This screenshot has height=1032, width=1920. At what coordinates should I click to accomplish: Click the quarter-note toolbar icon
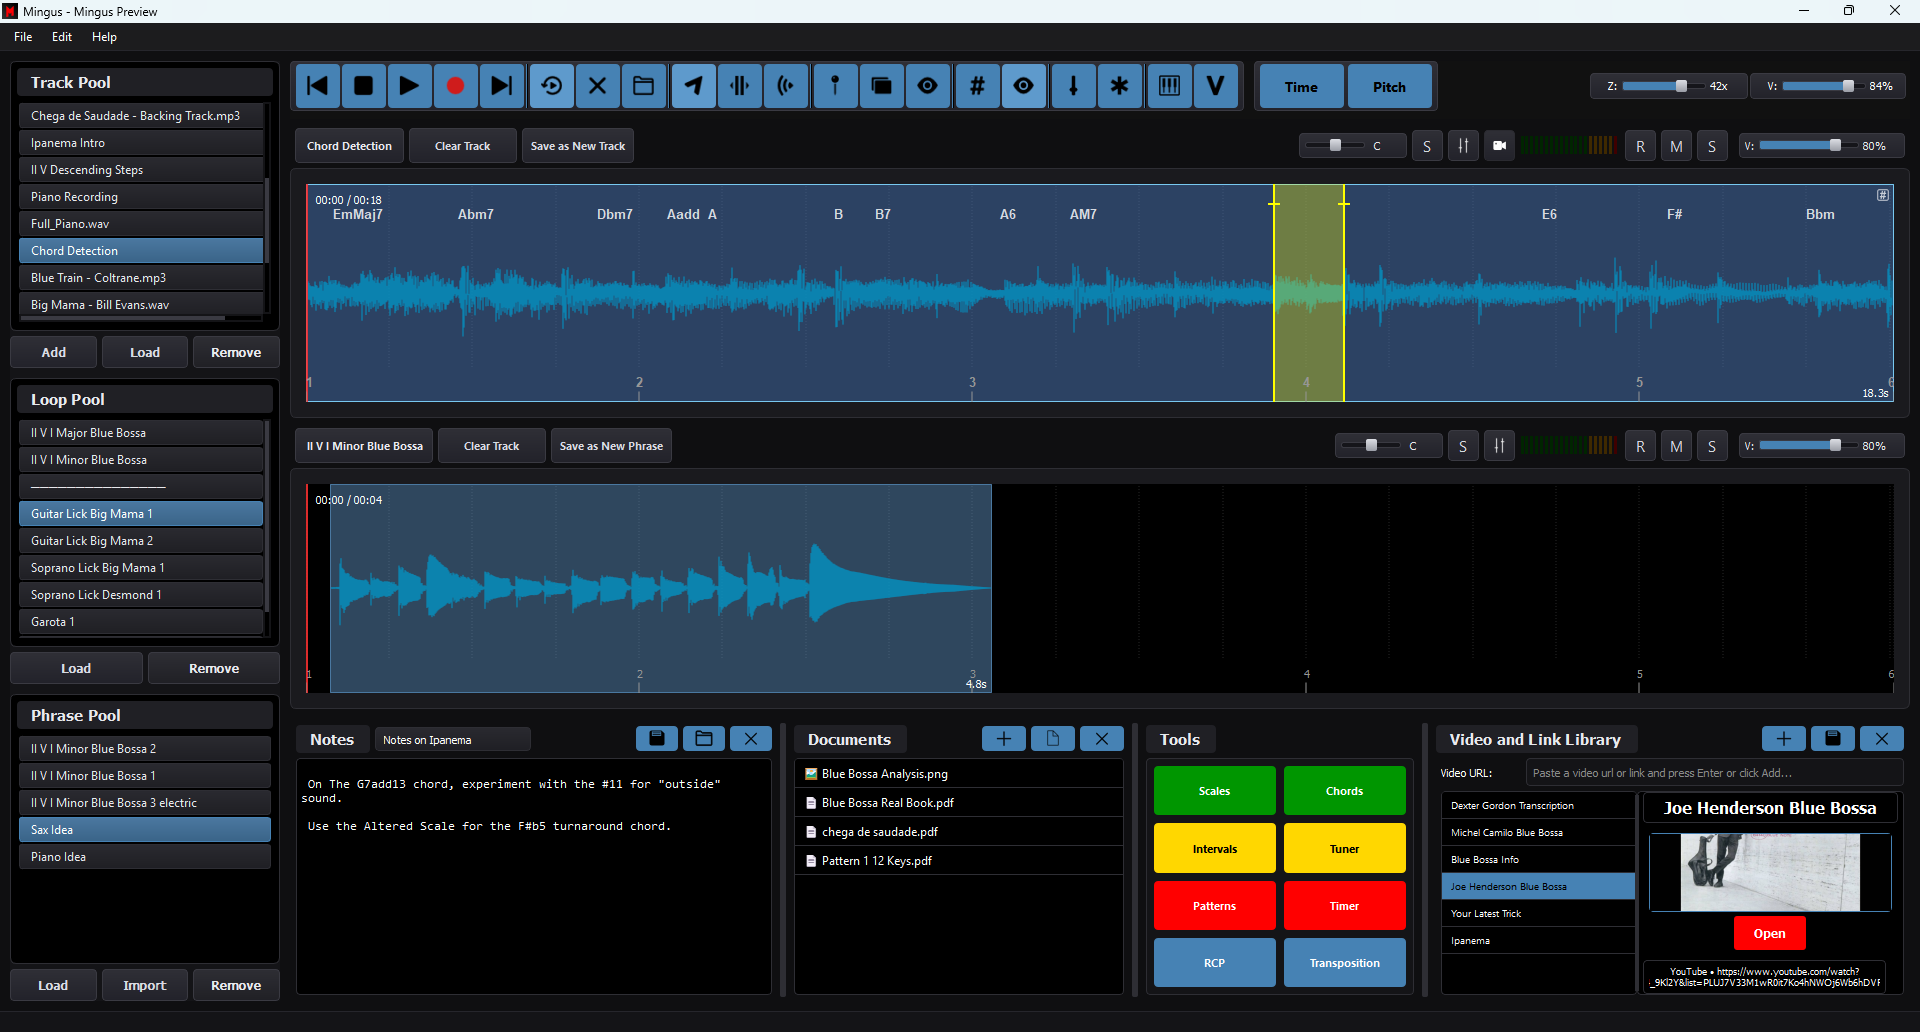pyautogui.click(x=1073, y=86)
